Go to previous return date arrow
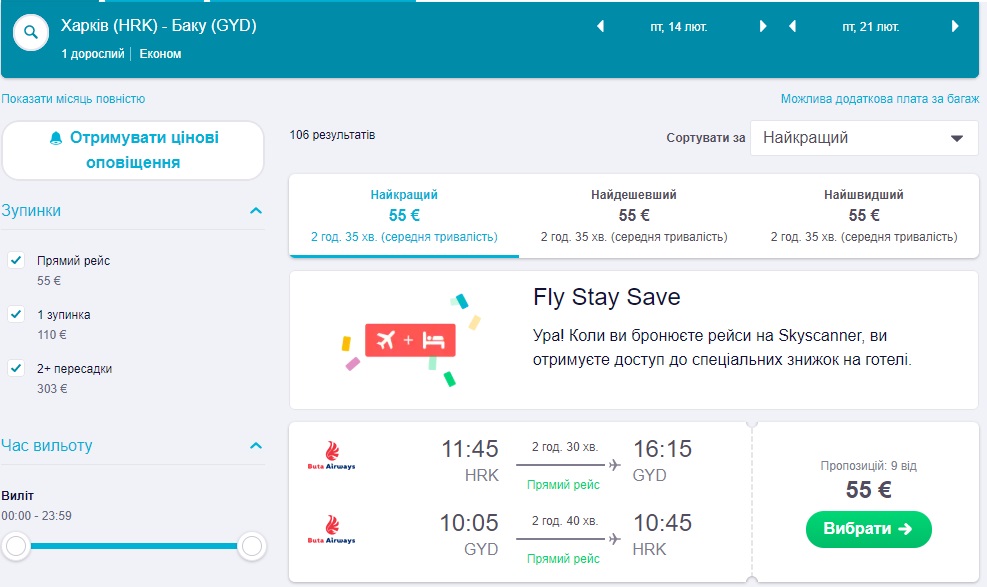This screenshot has height=587, width=987. click(792, 27)
